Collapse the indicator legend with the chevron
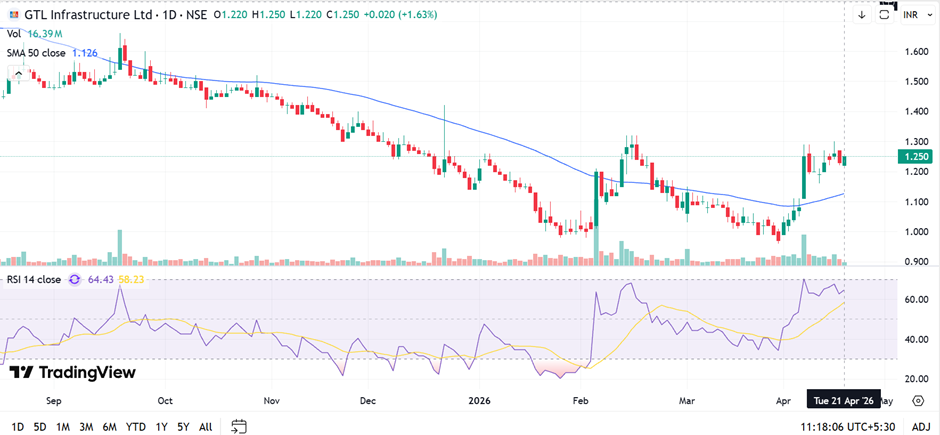Image resolution: width=940 pixels, height=435 pixels. coord(18,72)
